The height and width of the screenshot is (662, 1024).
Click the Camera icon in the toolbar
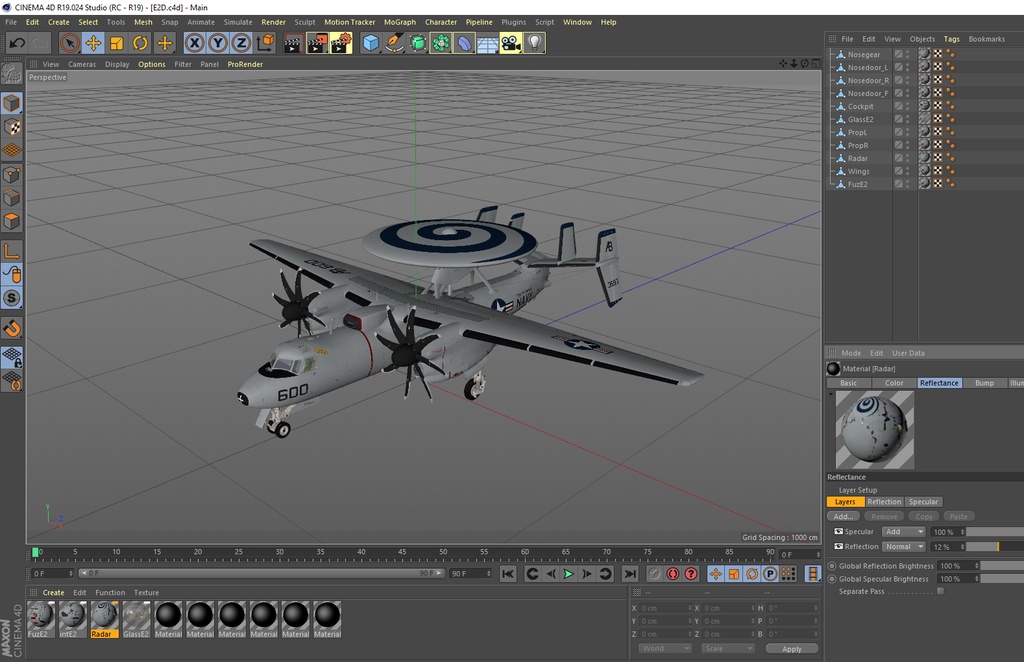509,43
